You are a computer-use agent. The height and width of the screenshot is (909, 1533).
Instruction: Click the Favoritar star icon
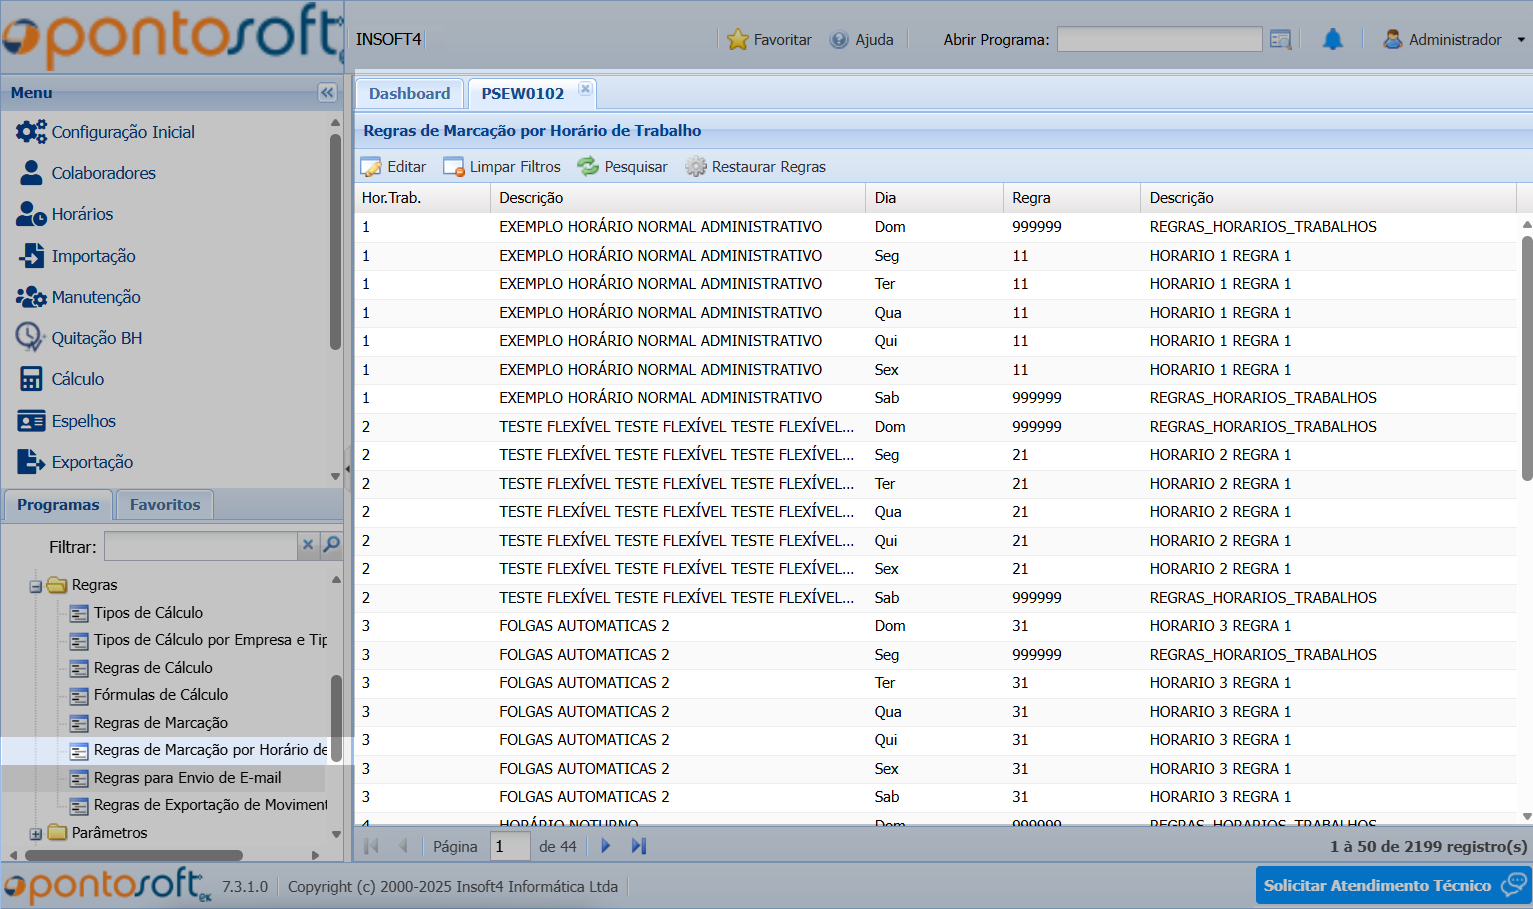[738, 40]
